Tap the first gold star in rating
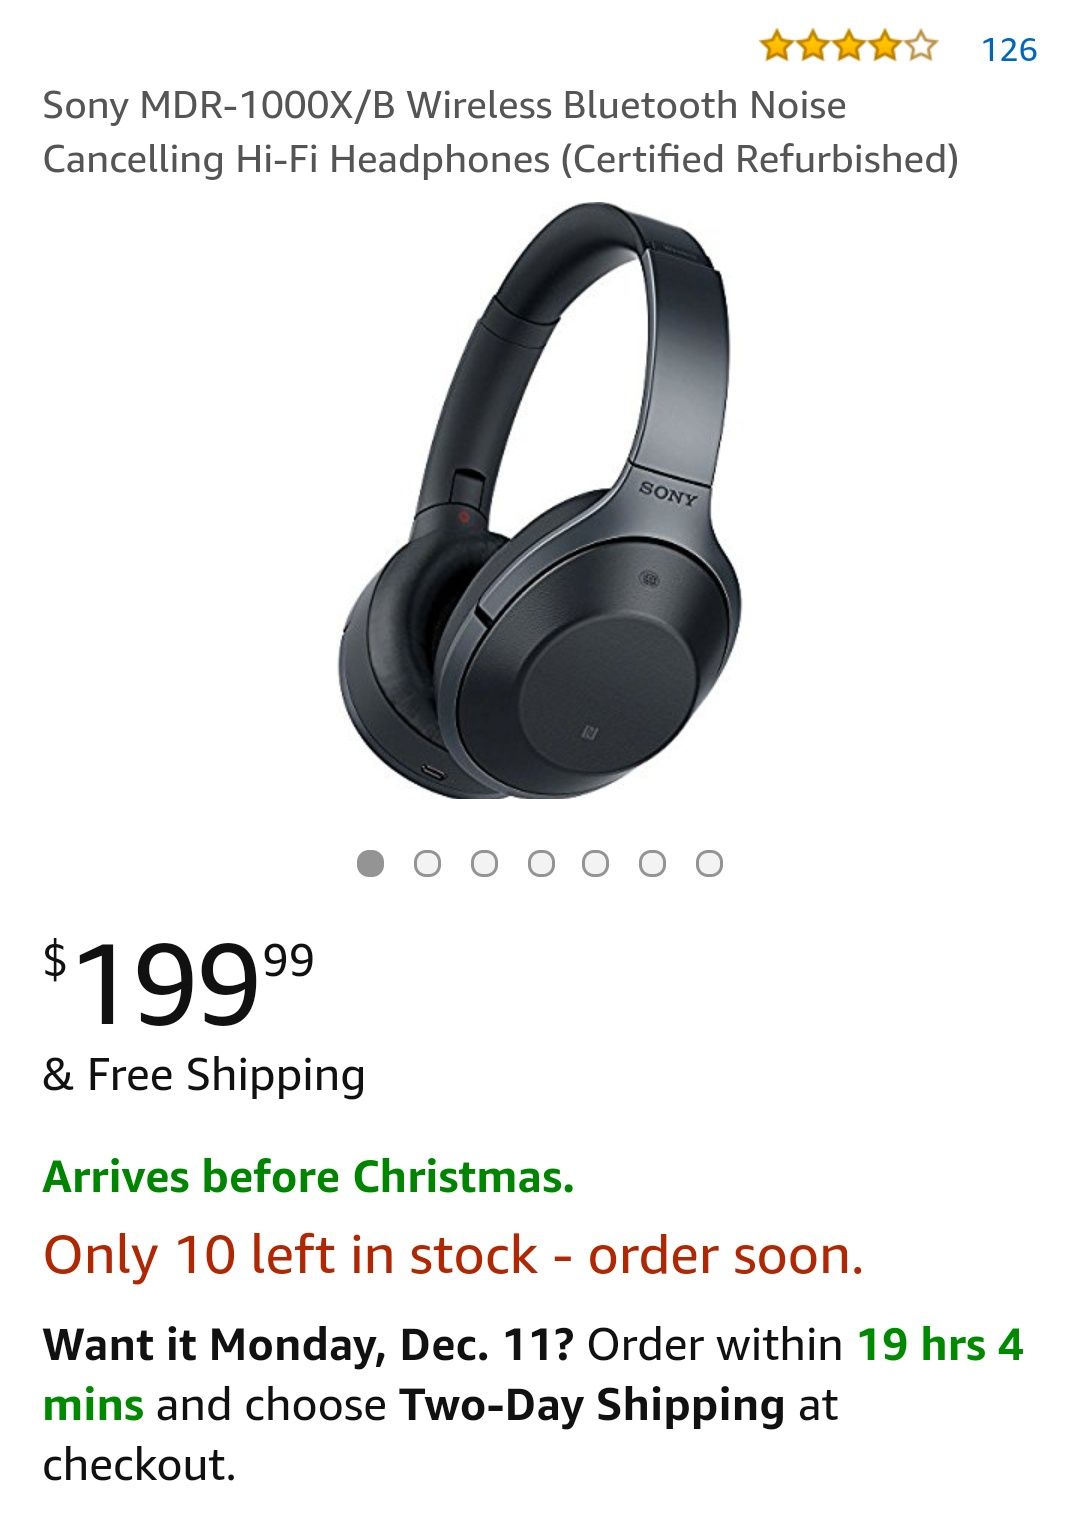1080x1520 pixels. click(x=776, y=46)
